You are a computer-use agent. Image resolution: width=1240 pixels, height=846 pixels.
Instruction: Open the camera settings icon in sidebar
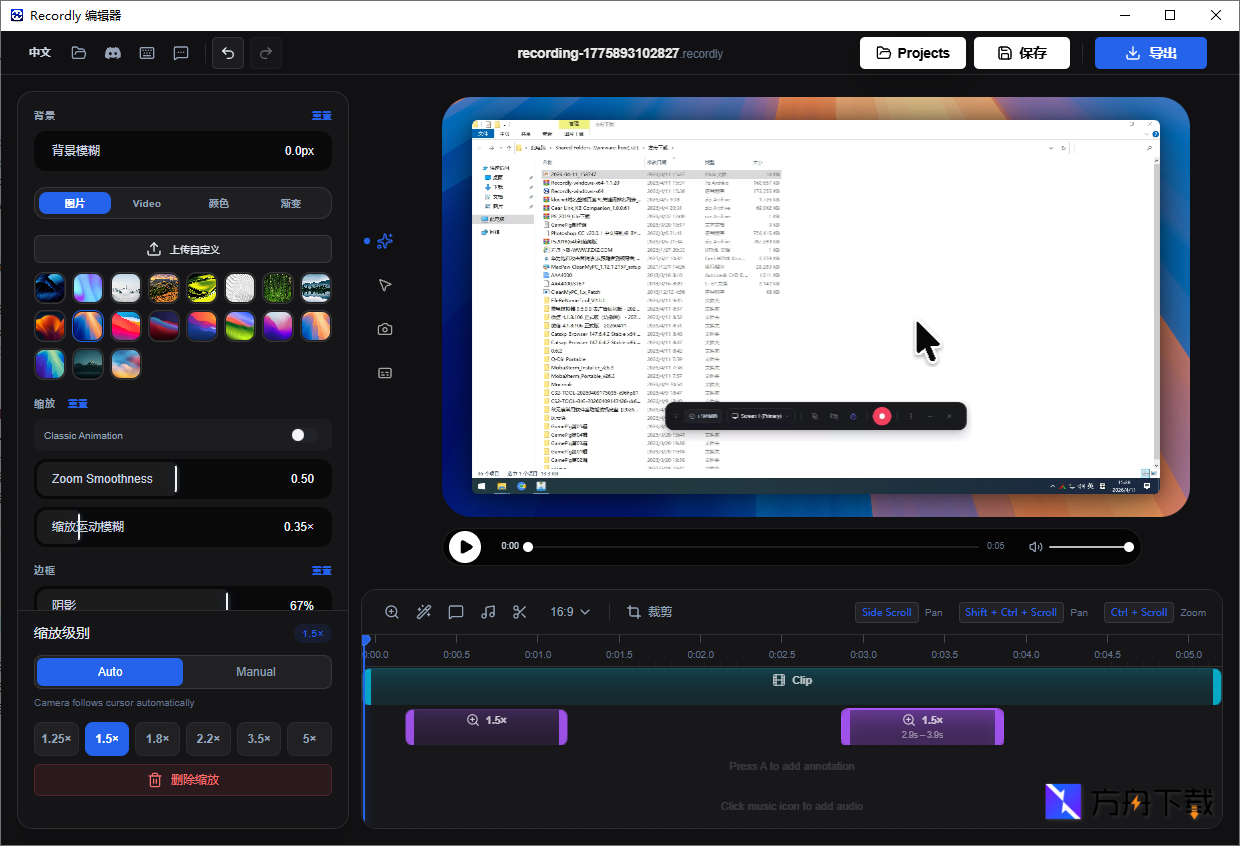(x=385, y=329)
